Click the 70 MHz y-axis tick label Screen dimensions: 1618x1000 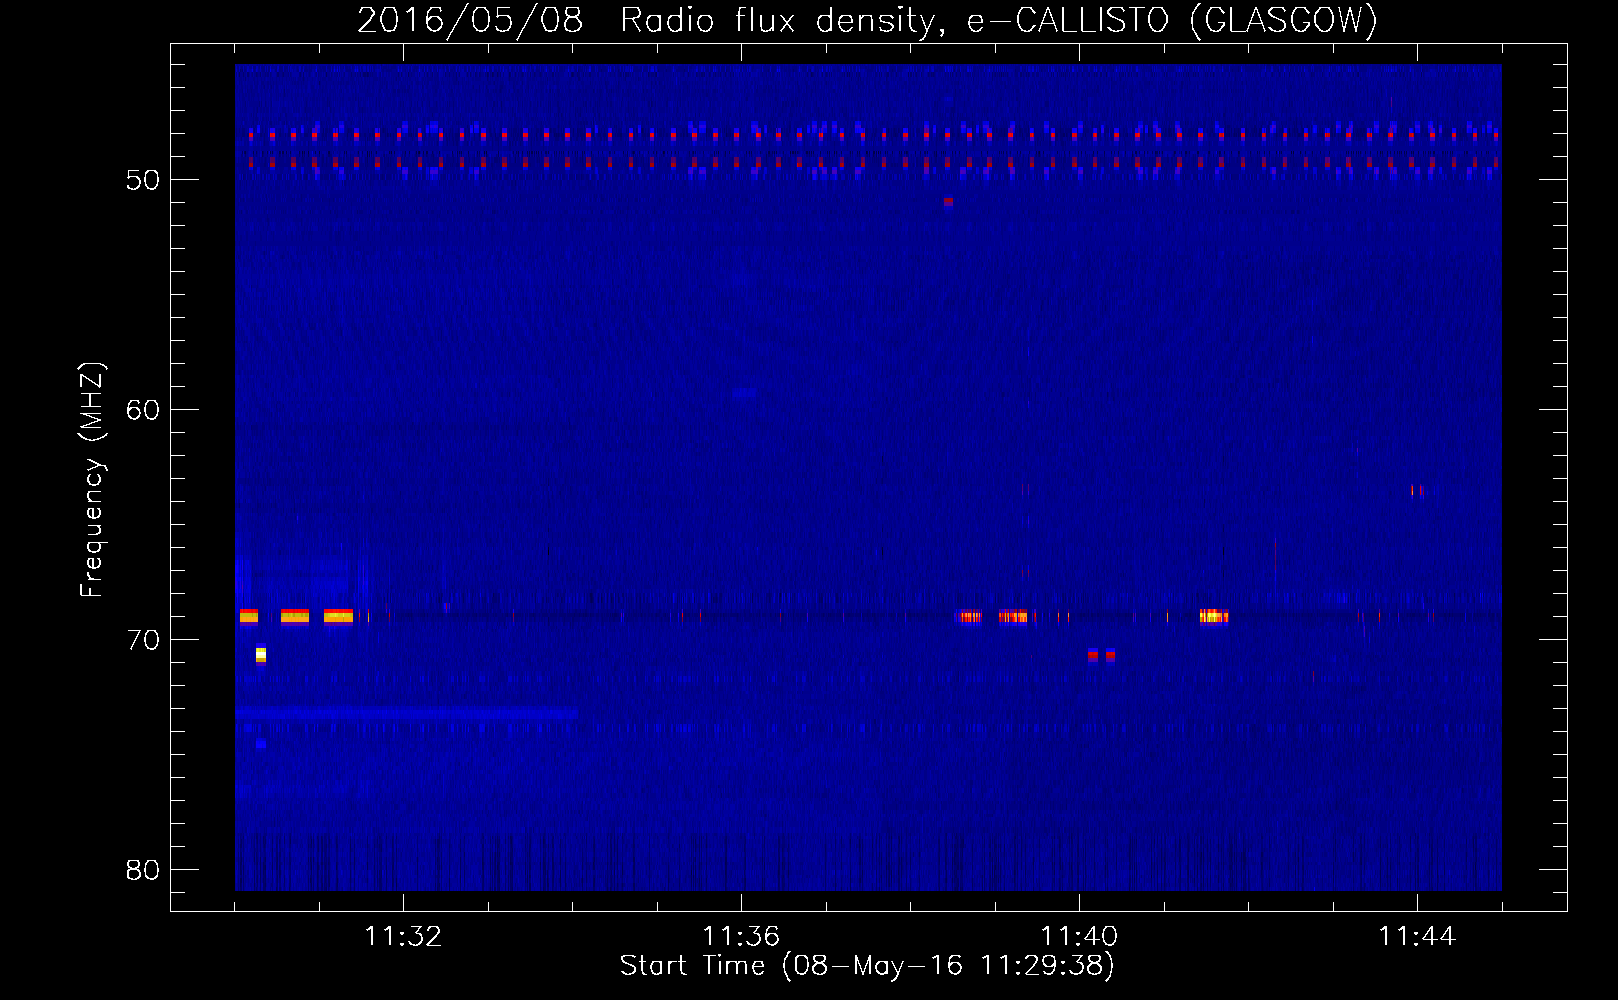[143, 640]
